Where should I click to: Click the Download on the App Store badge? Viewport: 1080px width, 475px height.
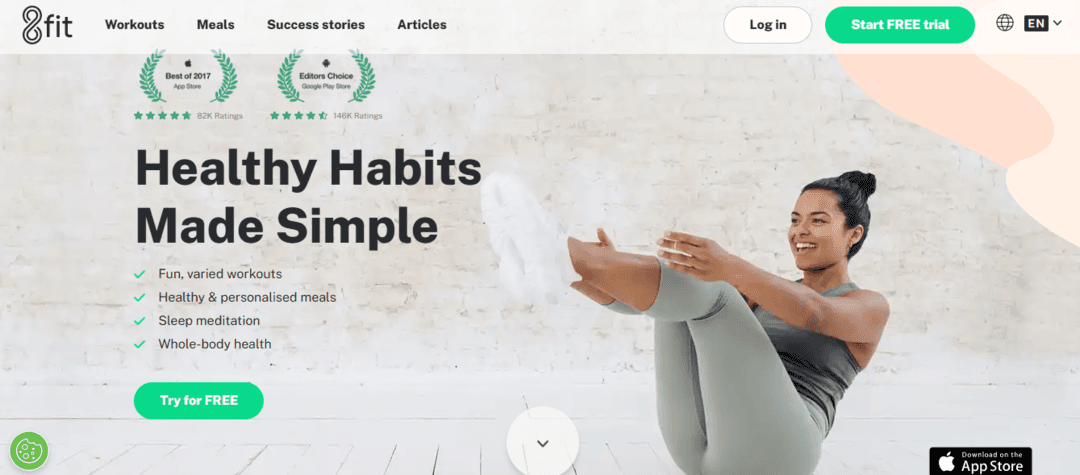(x=980, y=461)
